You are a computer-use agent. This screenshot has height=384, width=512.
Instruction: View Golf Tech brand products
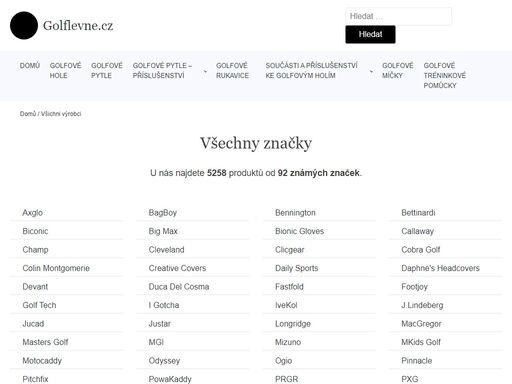(39, 305)
